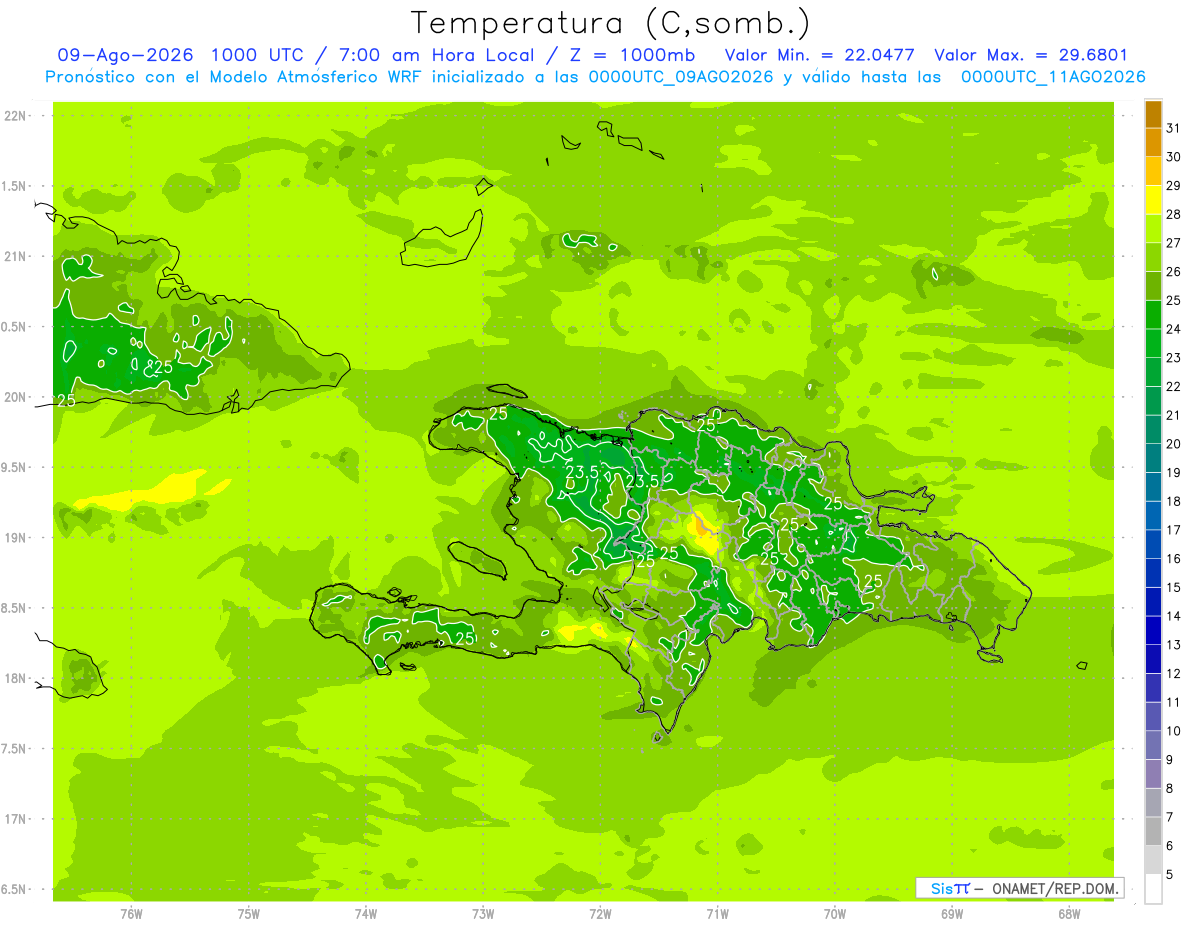Click the "Temperatura (C,somb.)" chart title
This screenshot has height=927, width=1200.
611,23
